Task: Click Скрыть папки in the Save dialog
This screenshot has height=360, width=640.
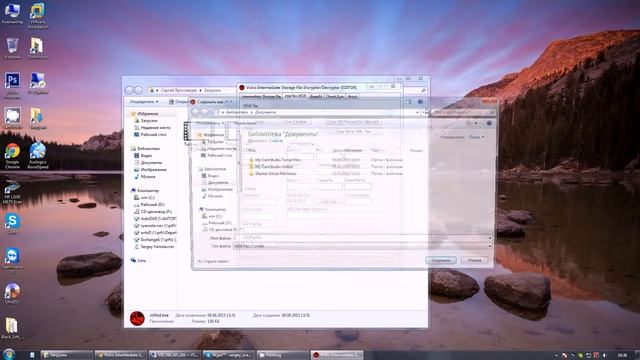Action: click(214, 261)
